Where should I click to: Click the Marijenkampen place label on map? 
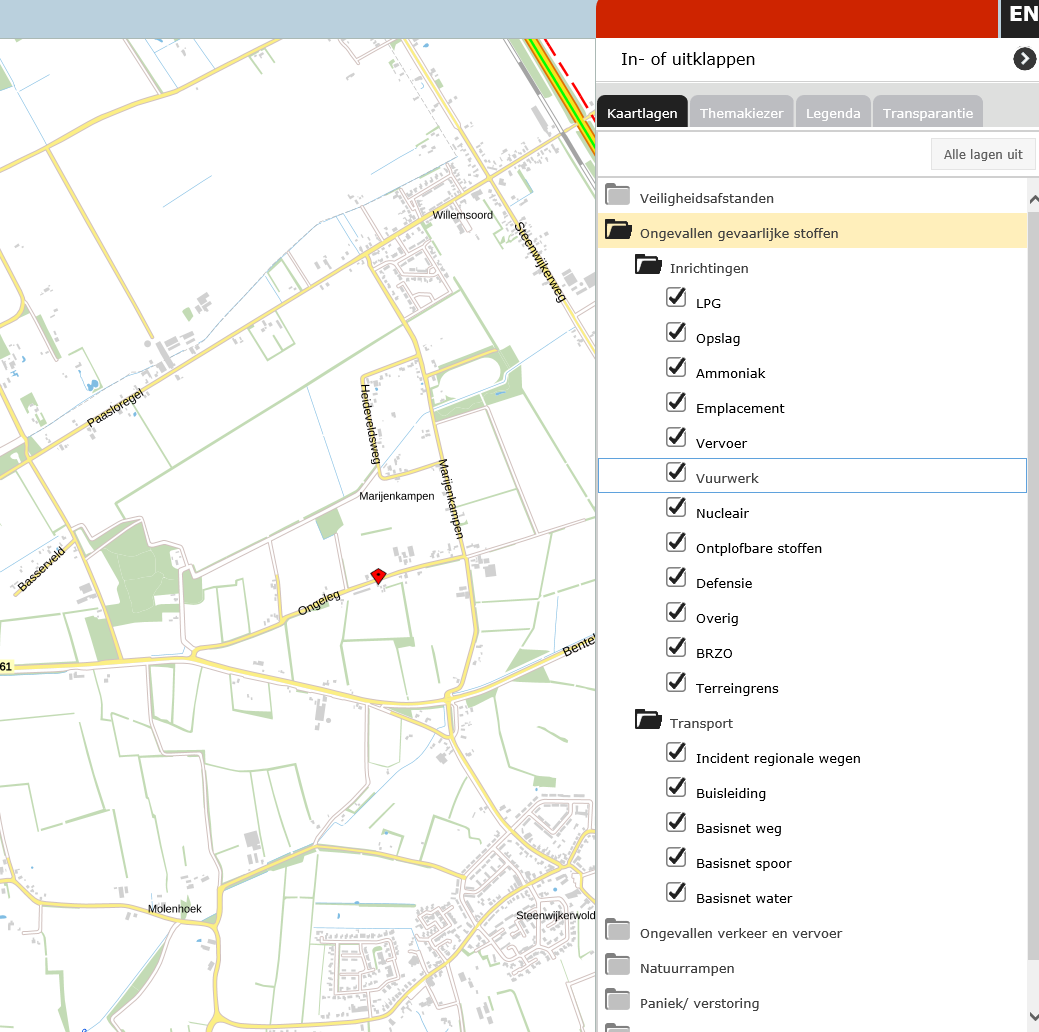pyautogui.click(x=396, y=496)
